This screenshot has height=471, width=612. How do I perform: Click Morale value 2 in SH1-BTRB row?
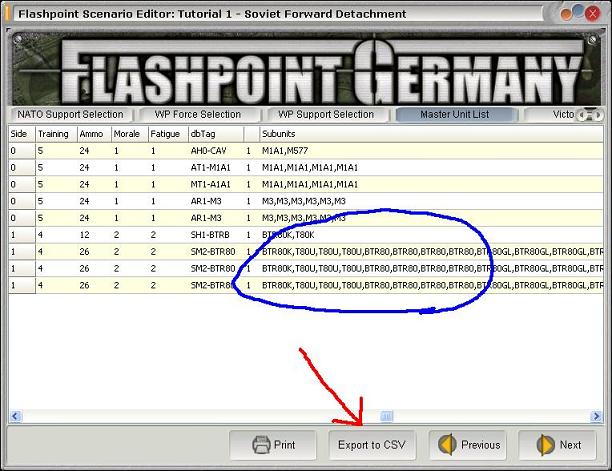(130, 235)
